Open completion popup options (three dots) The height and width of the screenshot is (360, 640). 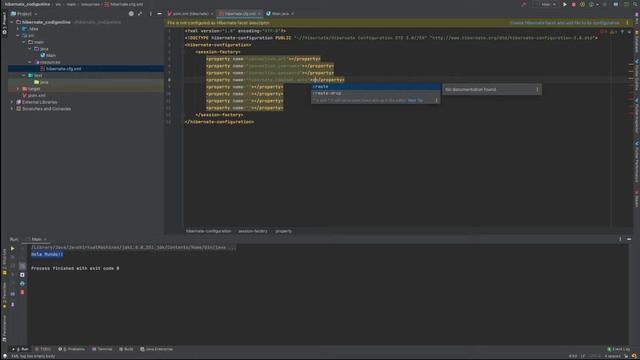[436, 100]
